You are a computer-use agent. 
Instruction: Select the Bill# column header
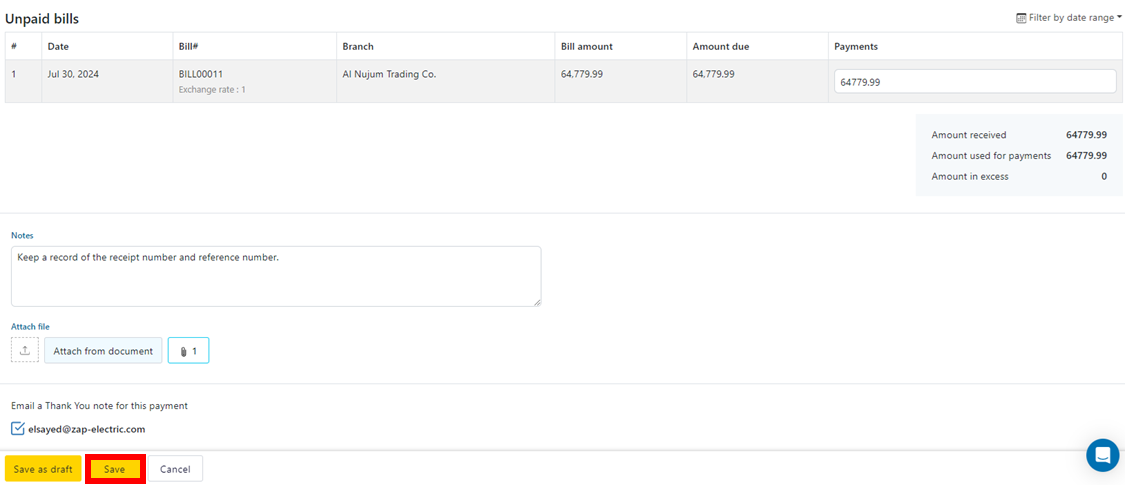click(190, 46)
